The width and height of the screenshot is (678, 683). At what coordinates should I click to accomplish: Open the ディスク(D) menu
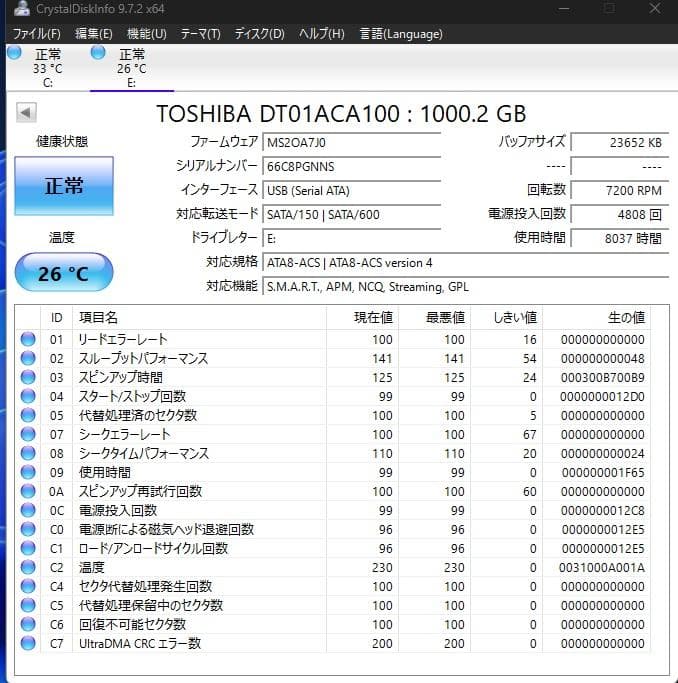(260, 34)
